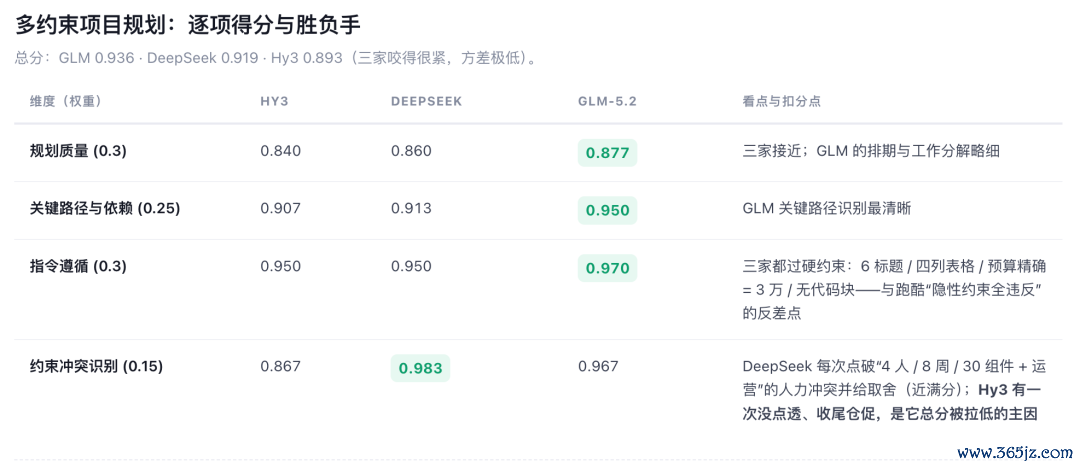Click the green 0.970 badge

(608, 268)
